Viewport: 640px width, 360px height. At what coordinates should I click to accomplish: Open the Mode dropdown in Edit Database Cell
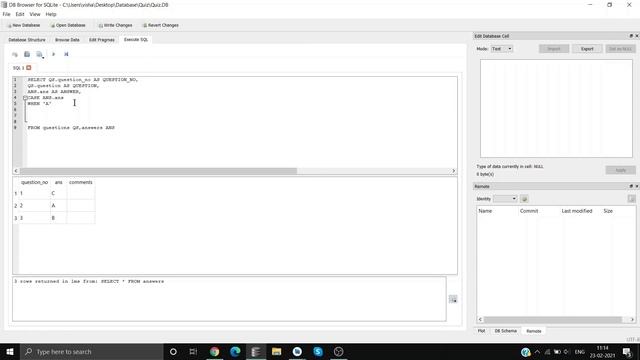coord(502,49)
